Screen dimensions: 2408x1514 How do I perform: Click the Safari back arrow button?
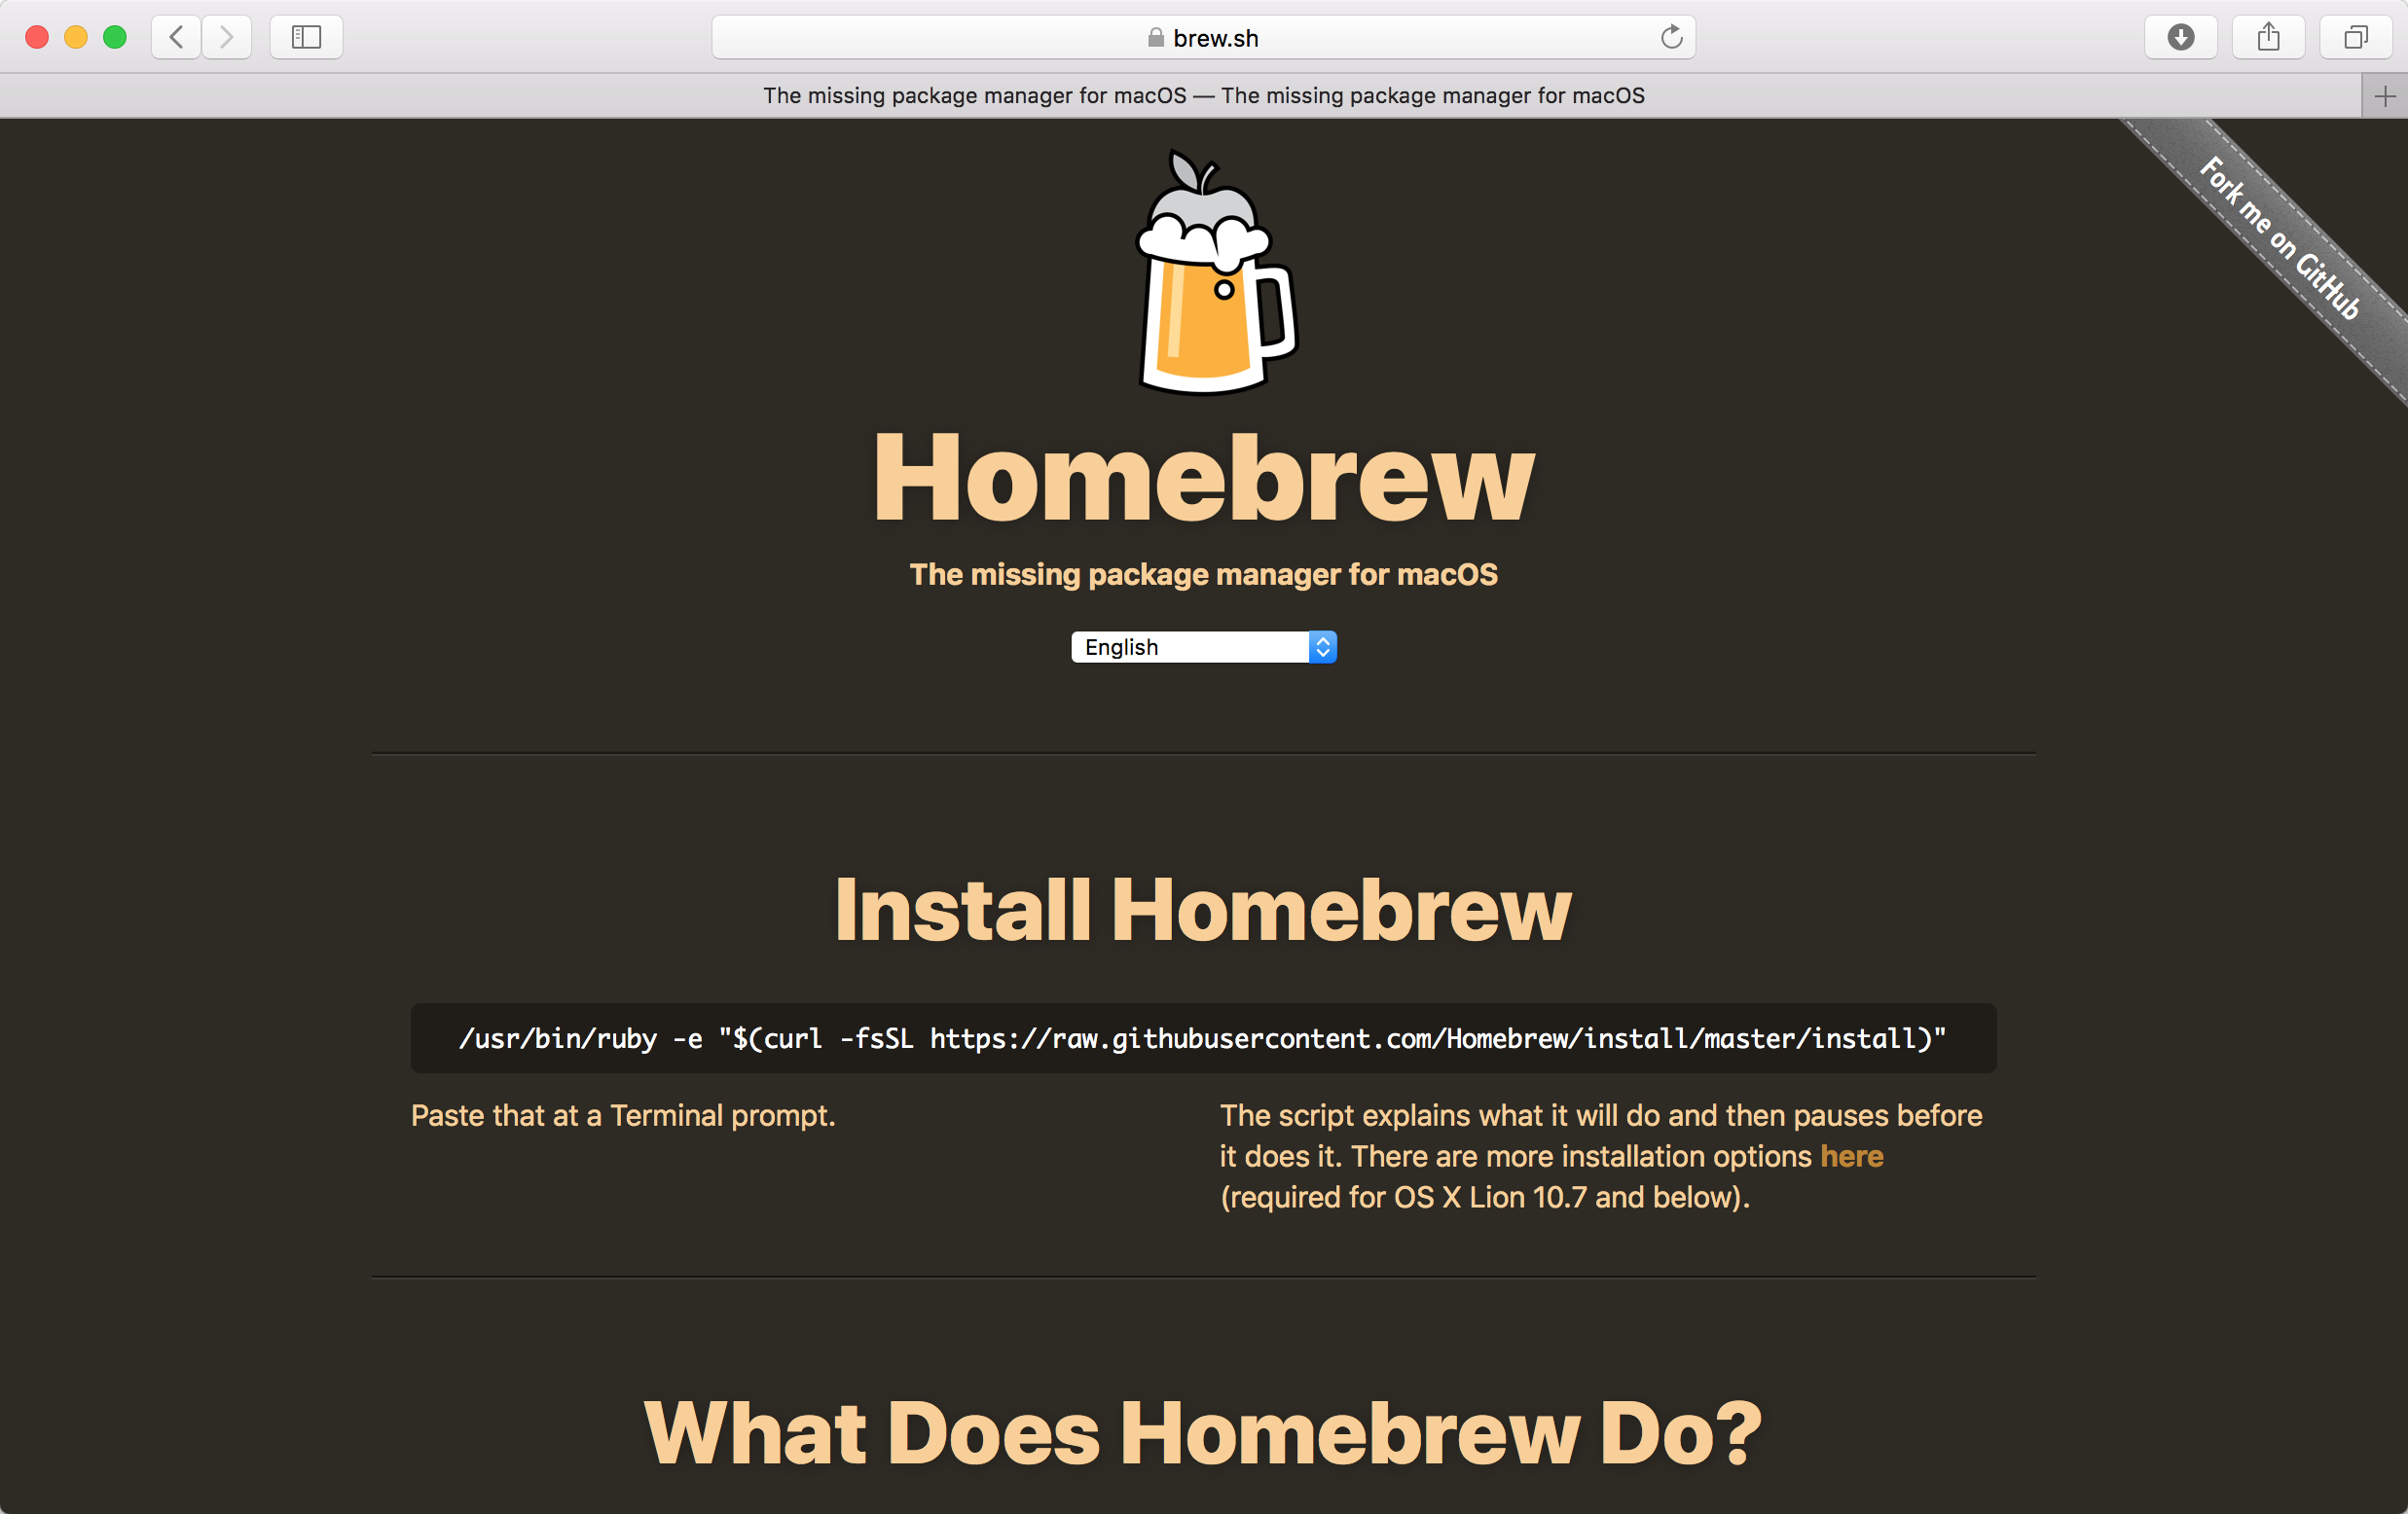[177, 37]
